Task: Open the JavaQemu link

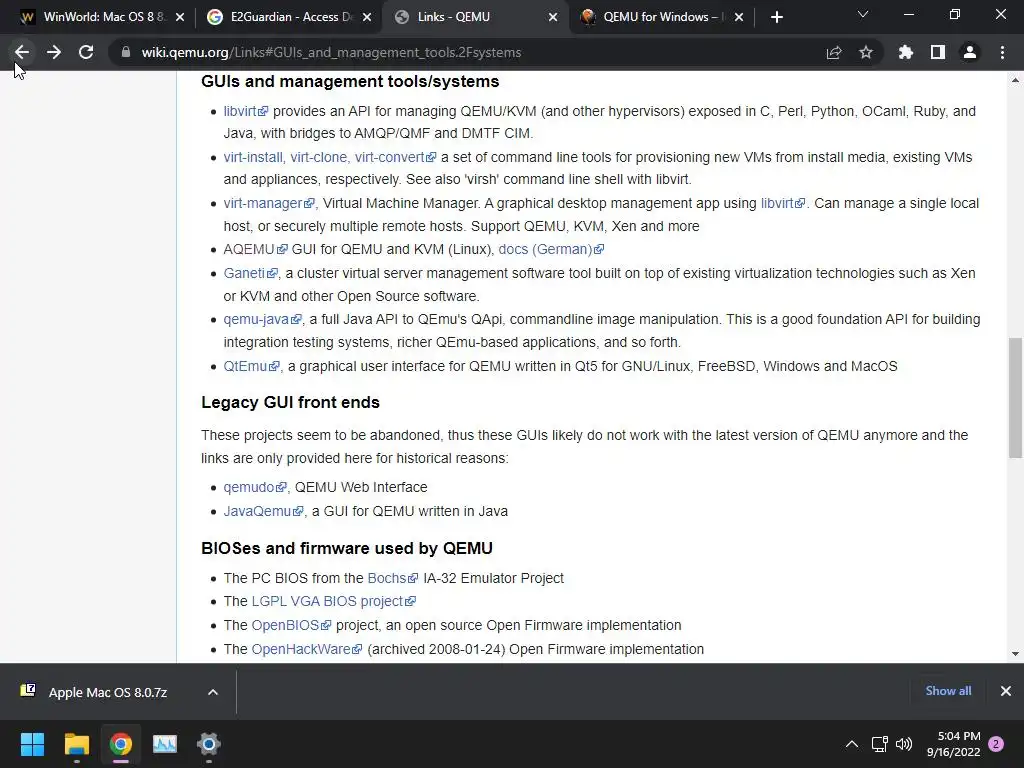Action: point(263,511)
